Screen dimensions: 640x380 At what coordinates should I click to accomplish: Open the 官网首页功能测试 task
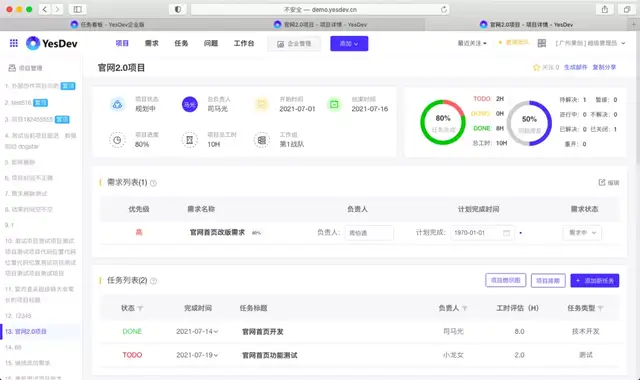point(269,355)
